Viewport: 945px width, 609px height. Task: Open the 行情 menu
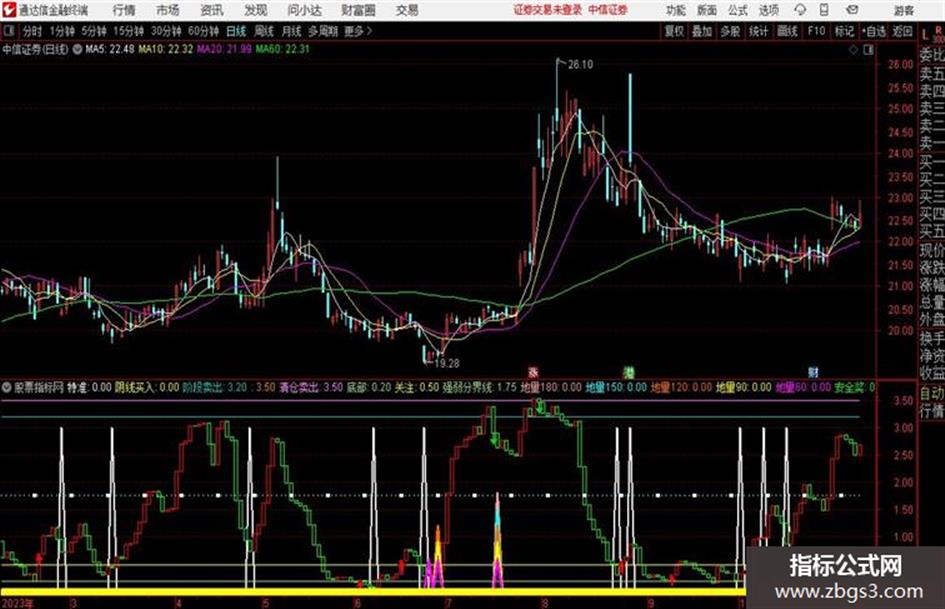coord(124,10)
